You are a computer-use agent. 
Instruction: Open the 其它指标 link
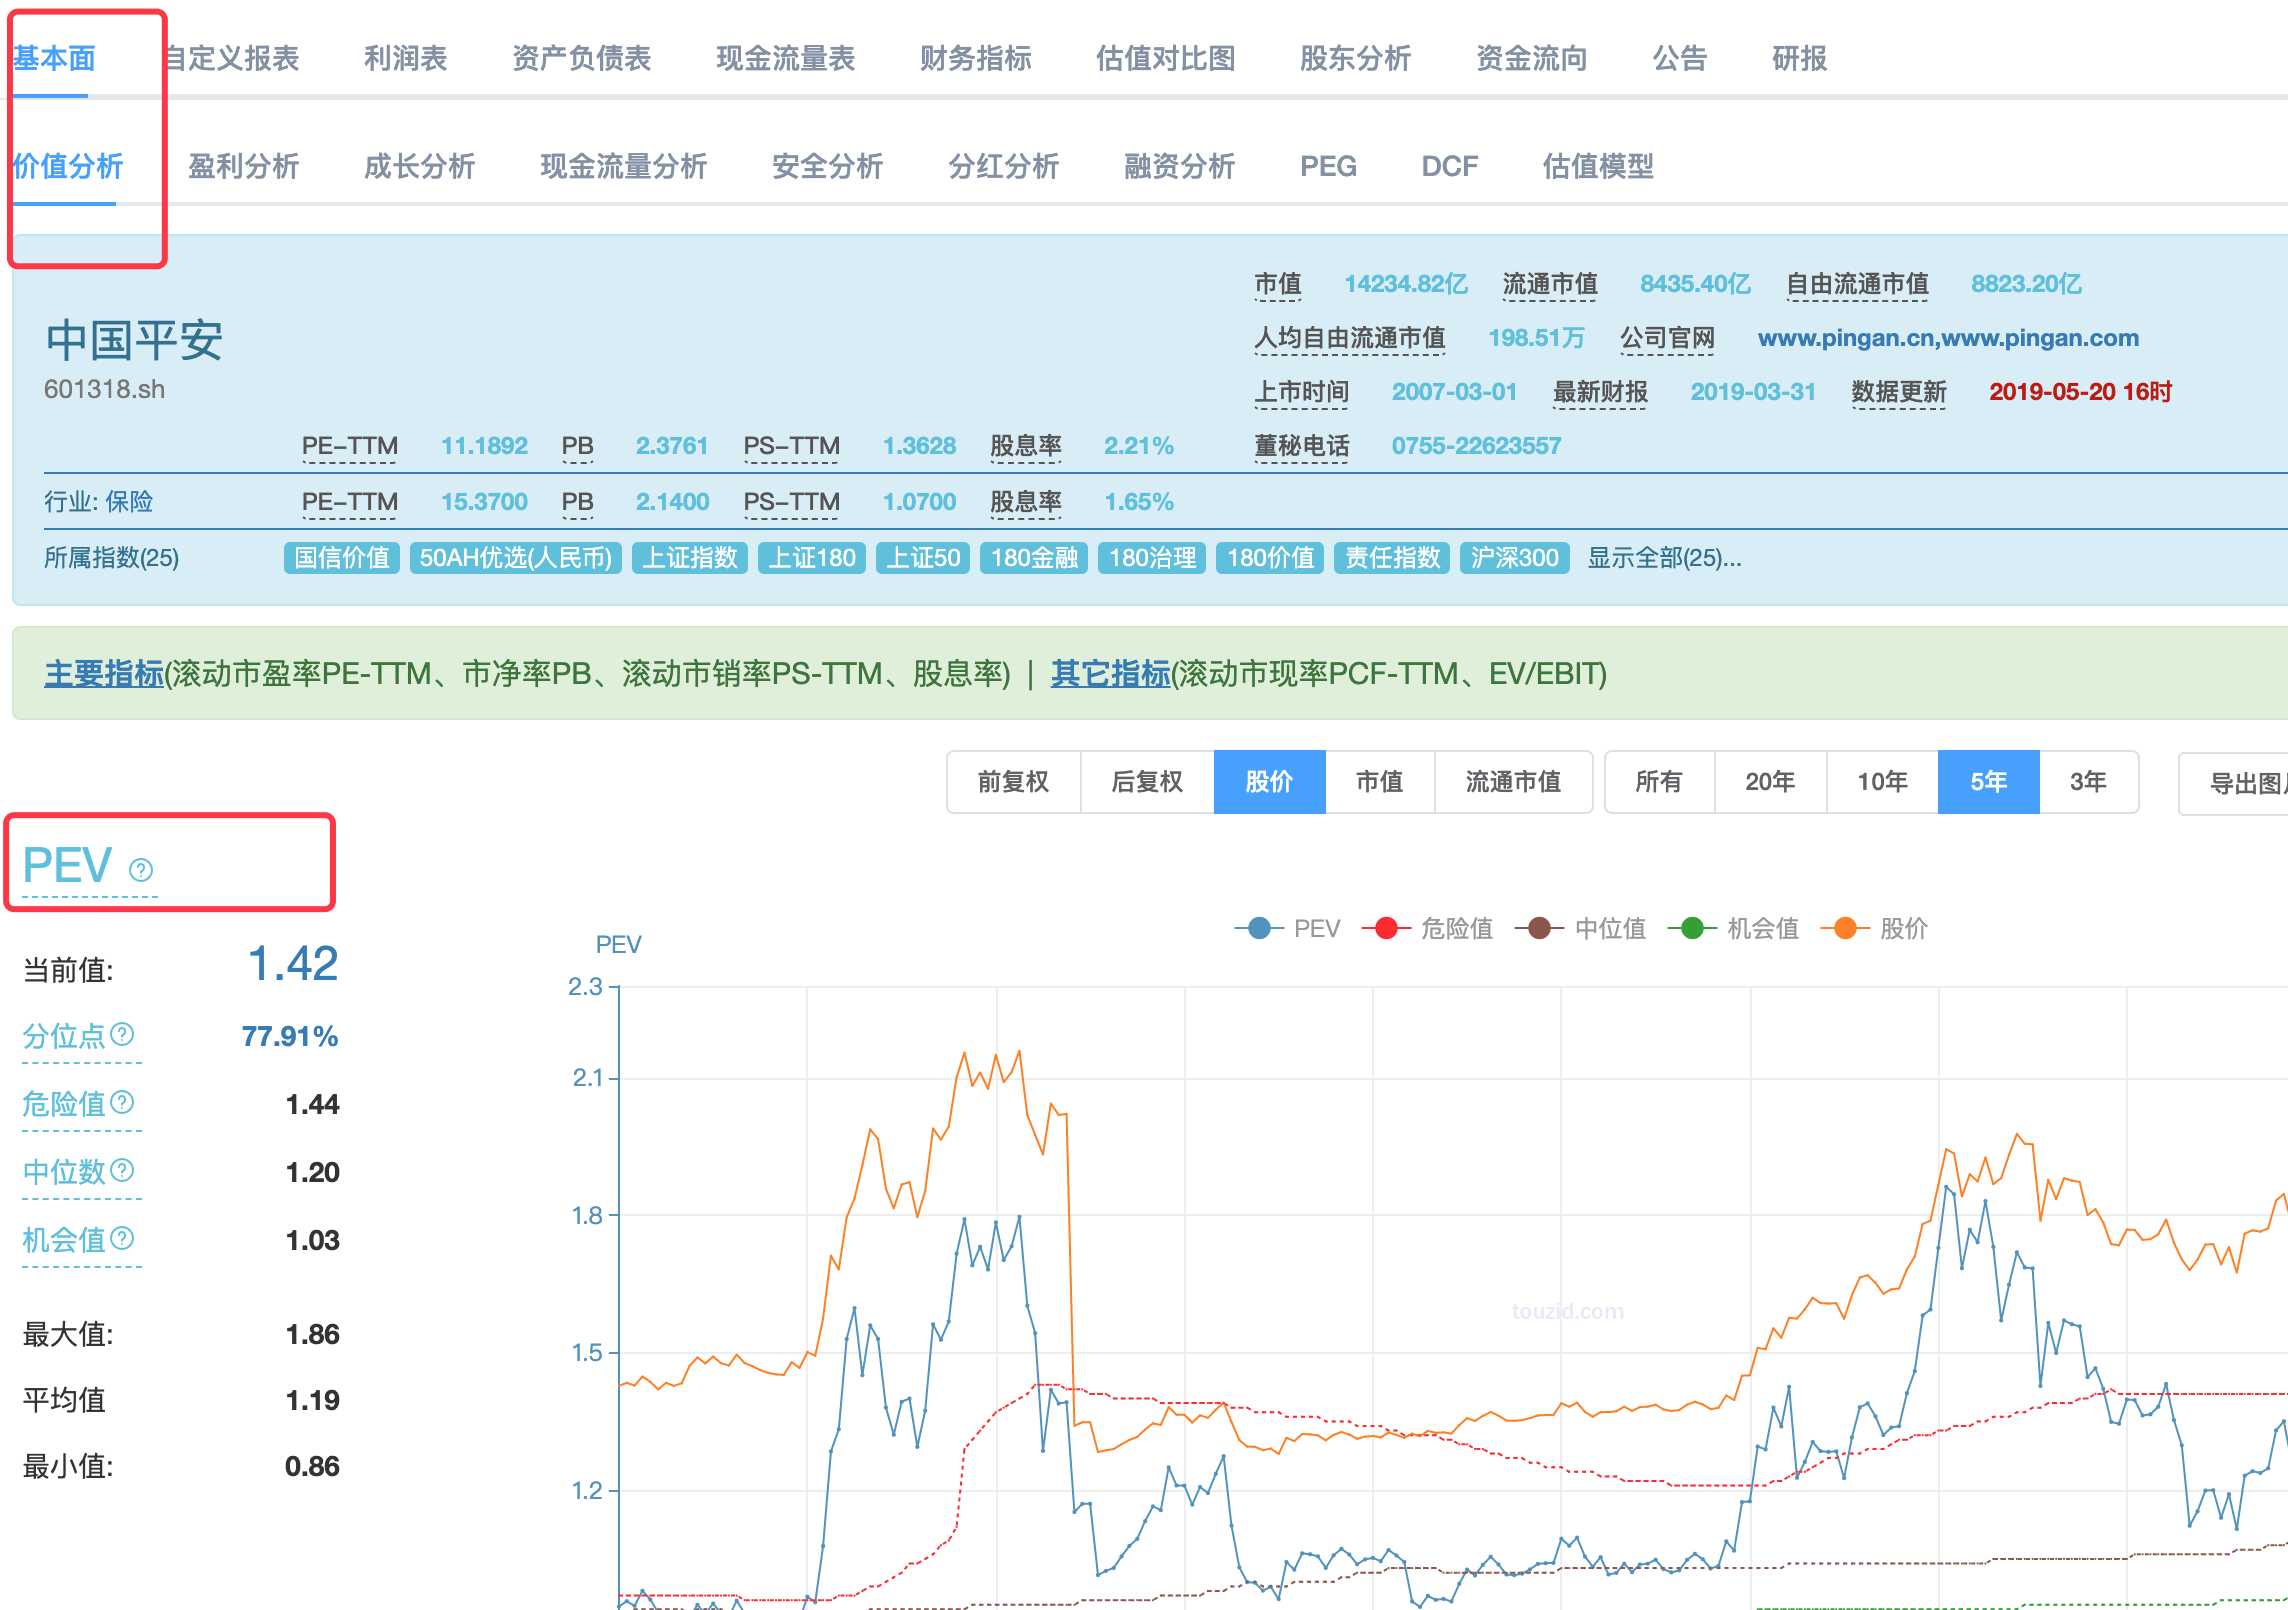pos(1110,673)
